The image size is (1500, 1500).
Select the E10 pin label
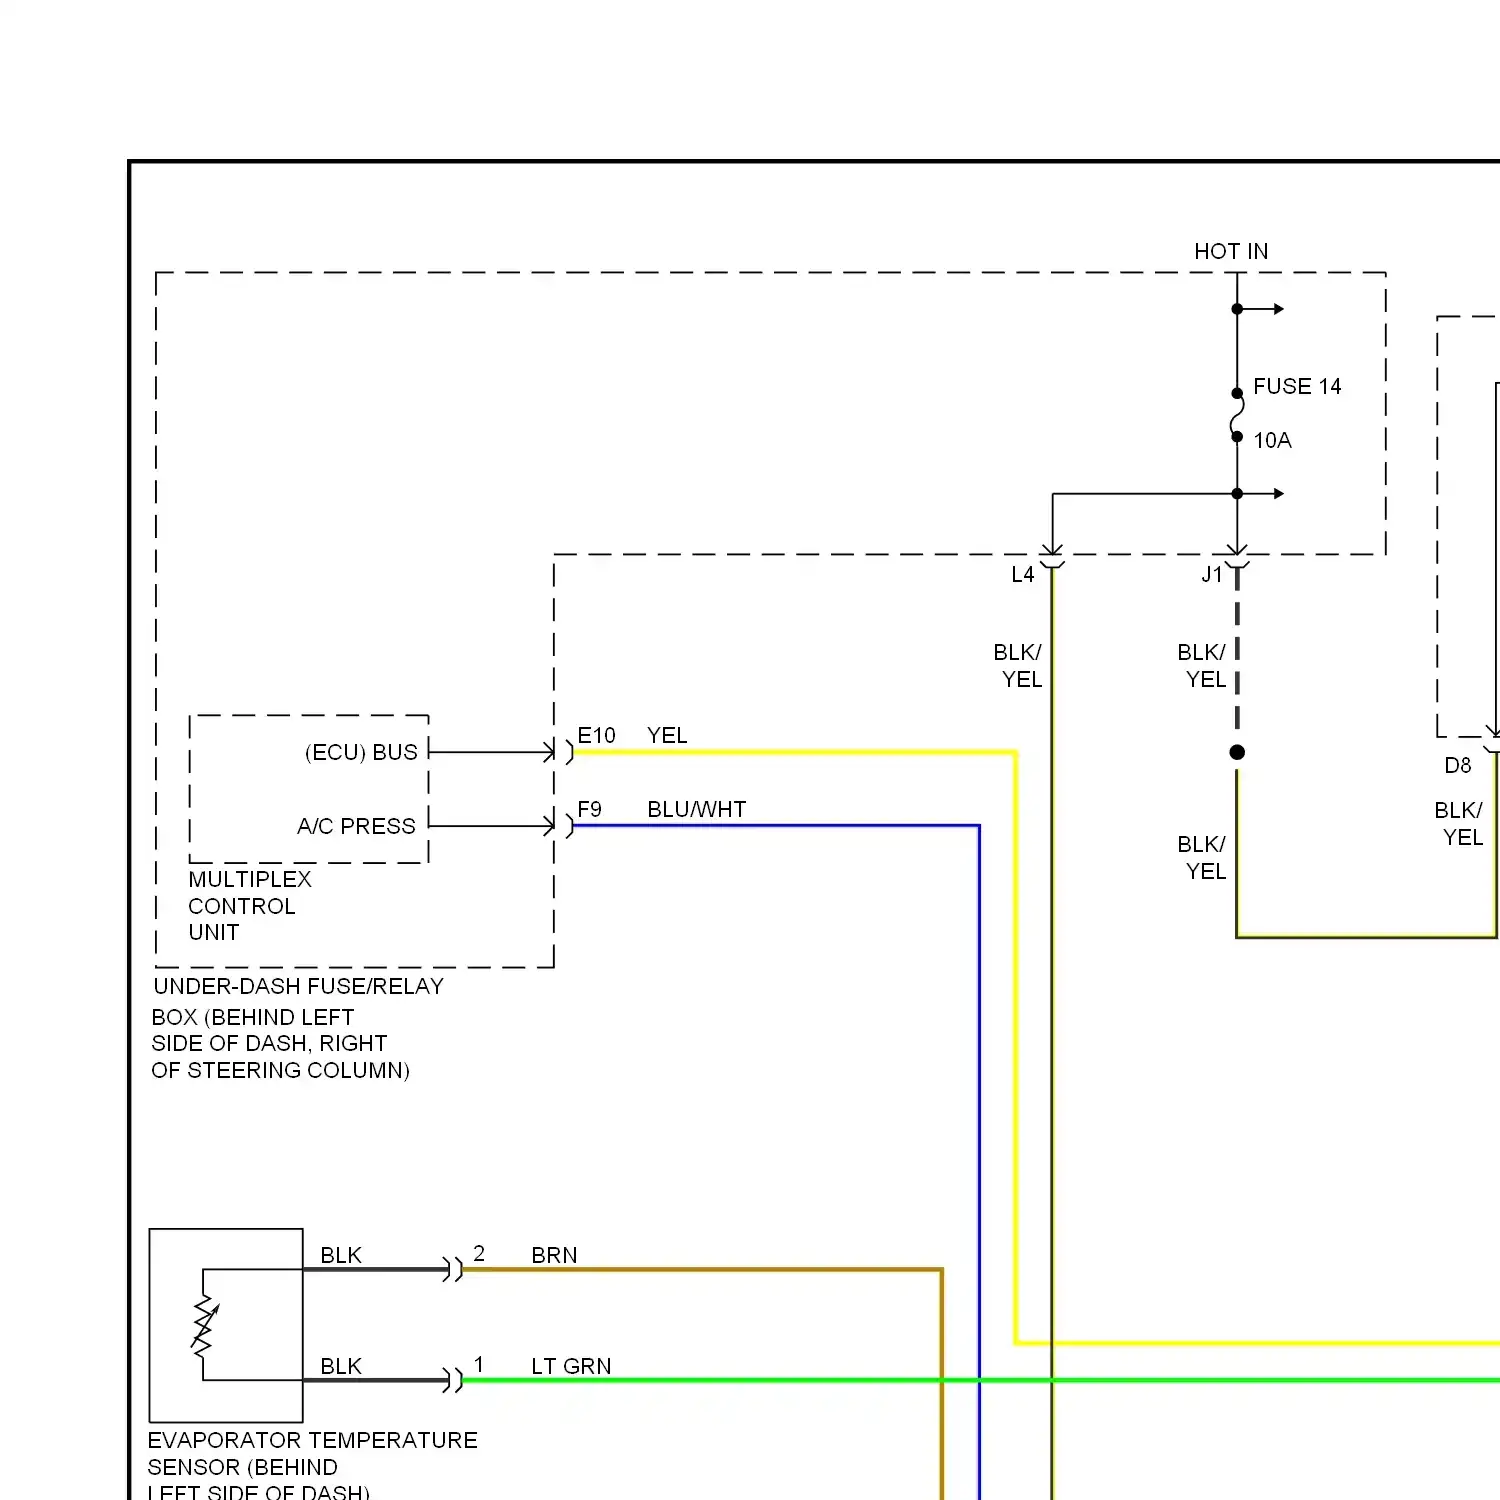tap(597, 735)
